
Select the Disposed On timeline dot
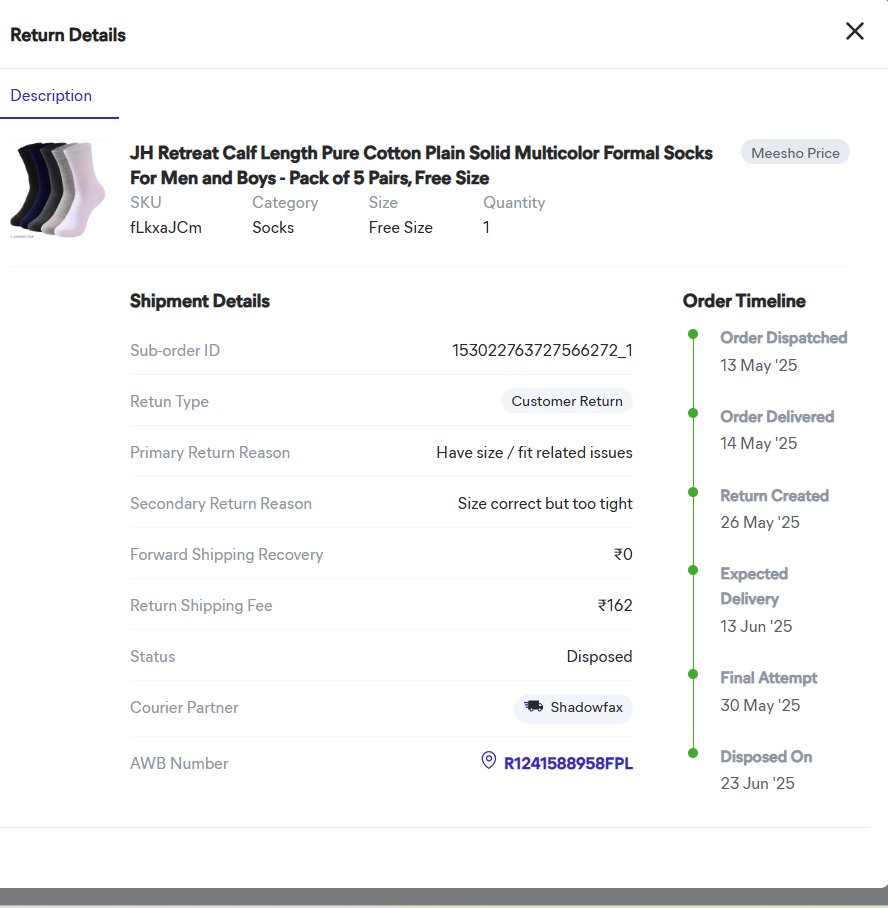pos(692,753)
